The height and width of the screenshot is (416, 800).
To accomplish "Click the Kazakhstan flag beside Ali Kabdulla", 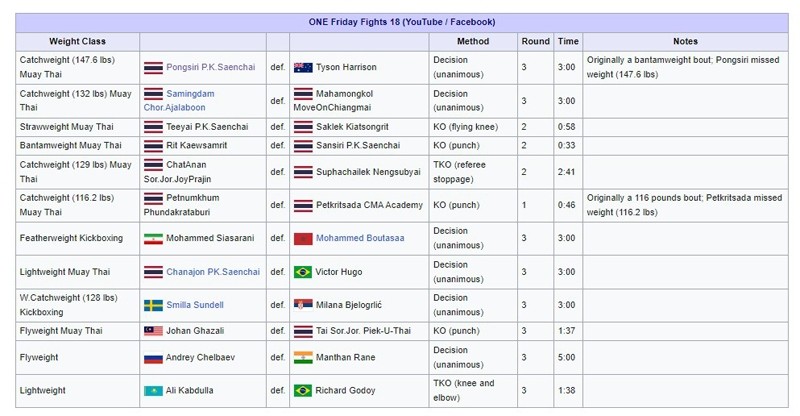I will point(153,391).
